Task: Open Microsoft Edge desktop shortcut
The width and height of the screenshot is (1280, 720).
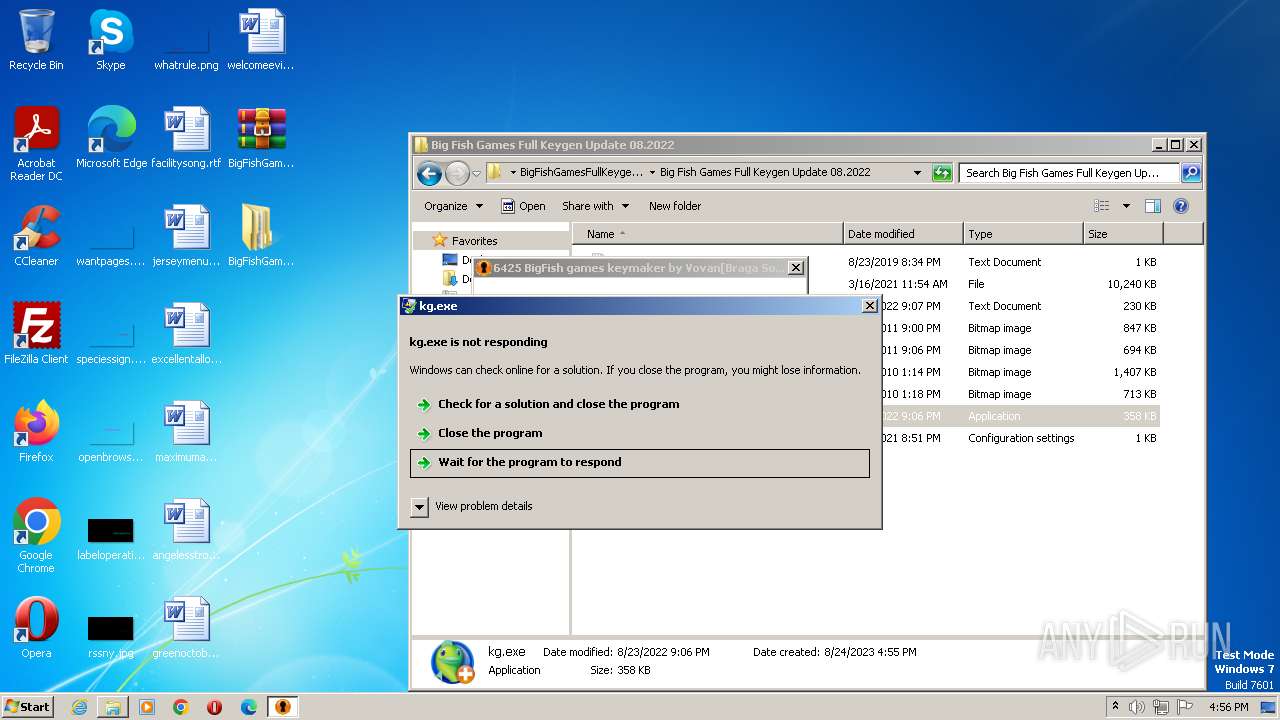Action: click(x=111, y=138)
